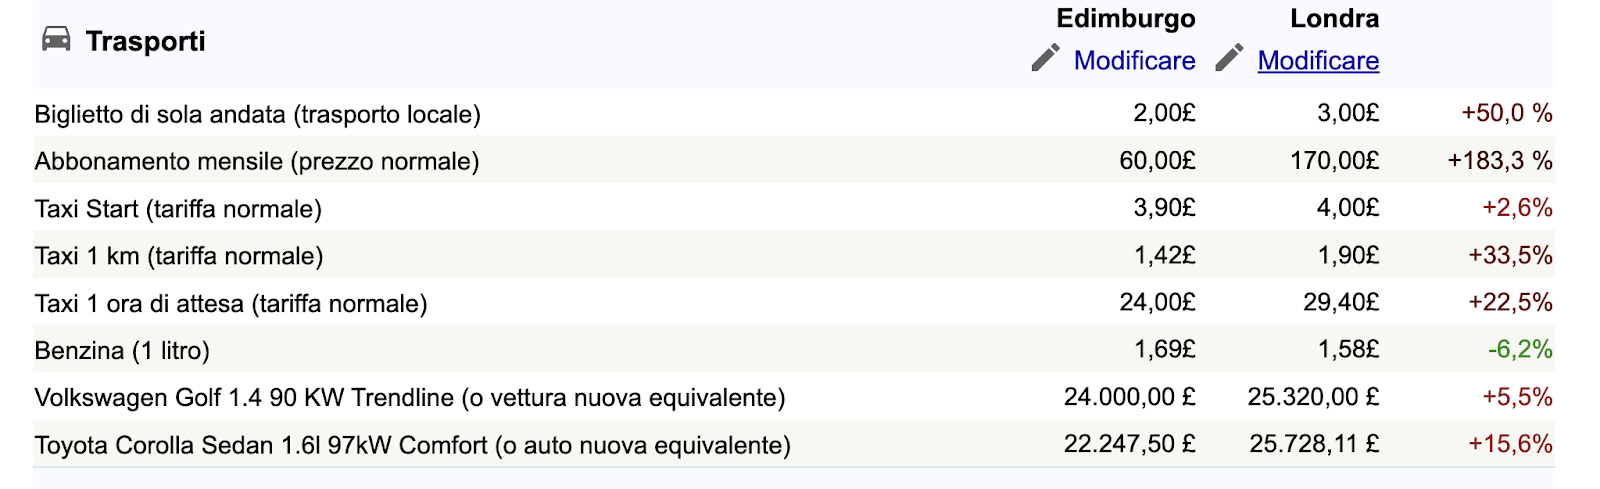This screenshot has width=1600, height=489.
Task: Select the Biglietto di sola andata row label
Action: [x=257, y=114]
